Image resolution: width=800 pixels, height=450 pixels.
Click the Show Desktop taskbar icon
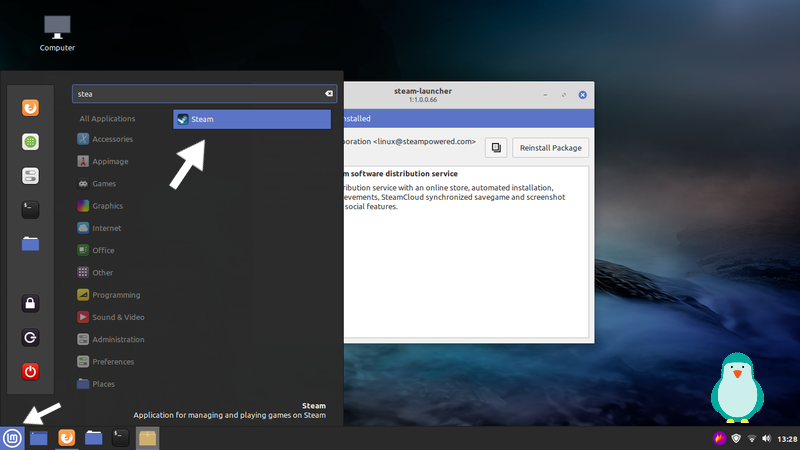(x=38, y=438)
